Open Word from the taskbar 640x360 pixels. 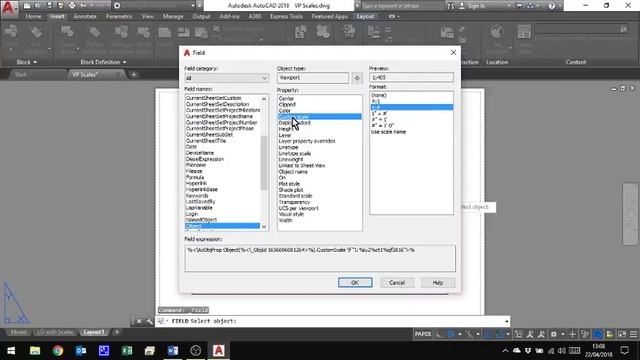tap(173, 351)
